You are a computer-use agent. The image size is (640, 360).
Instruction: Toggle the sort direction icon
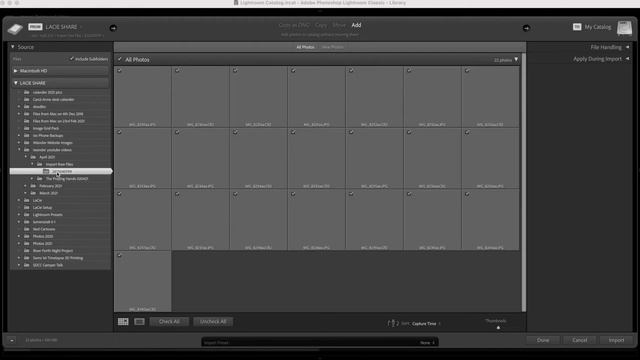[x=392, y=323]
